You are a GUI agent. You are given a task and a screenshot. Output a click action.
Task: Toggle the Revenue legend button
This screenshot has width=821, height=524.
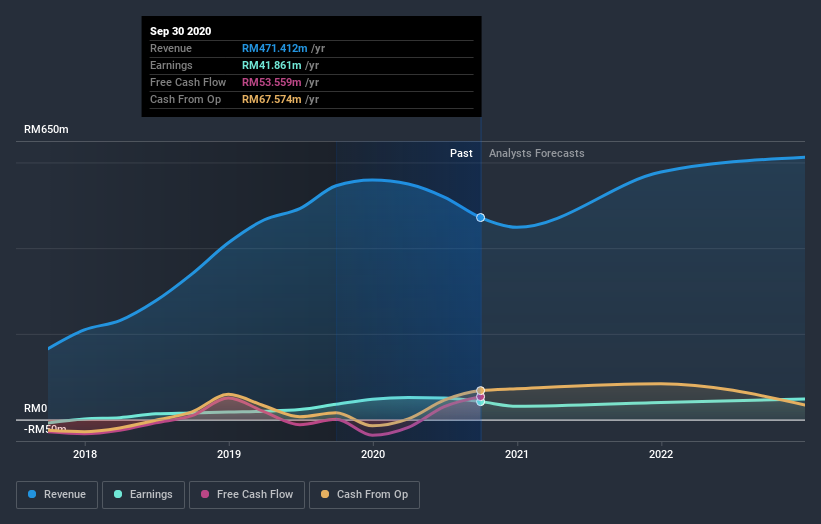click(57, 495)
